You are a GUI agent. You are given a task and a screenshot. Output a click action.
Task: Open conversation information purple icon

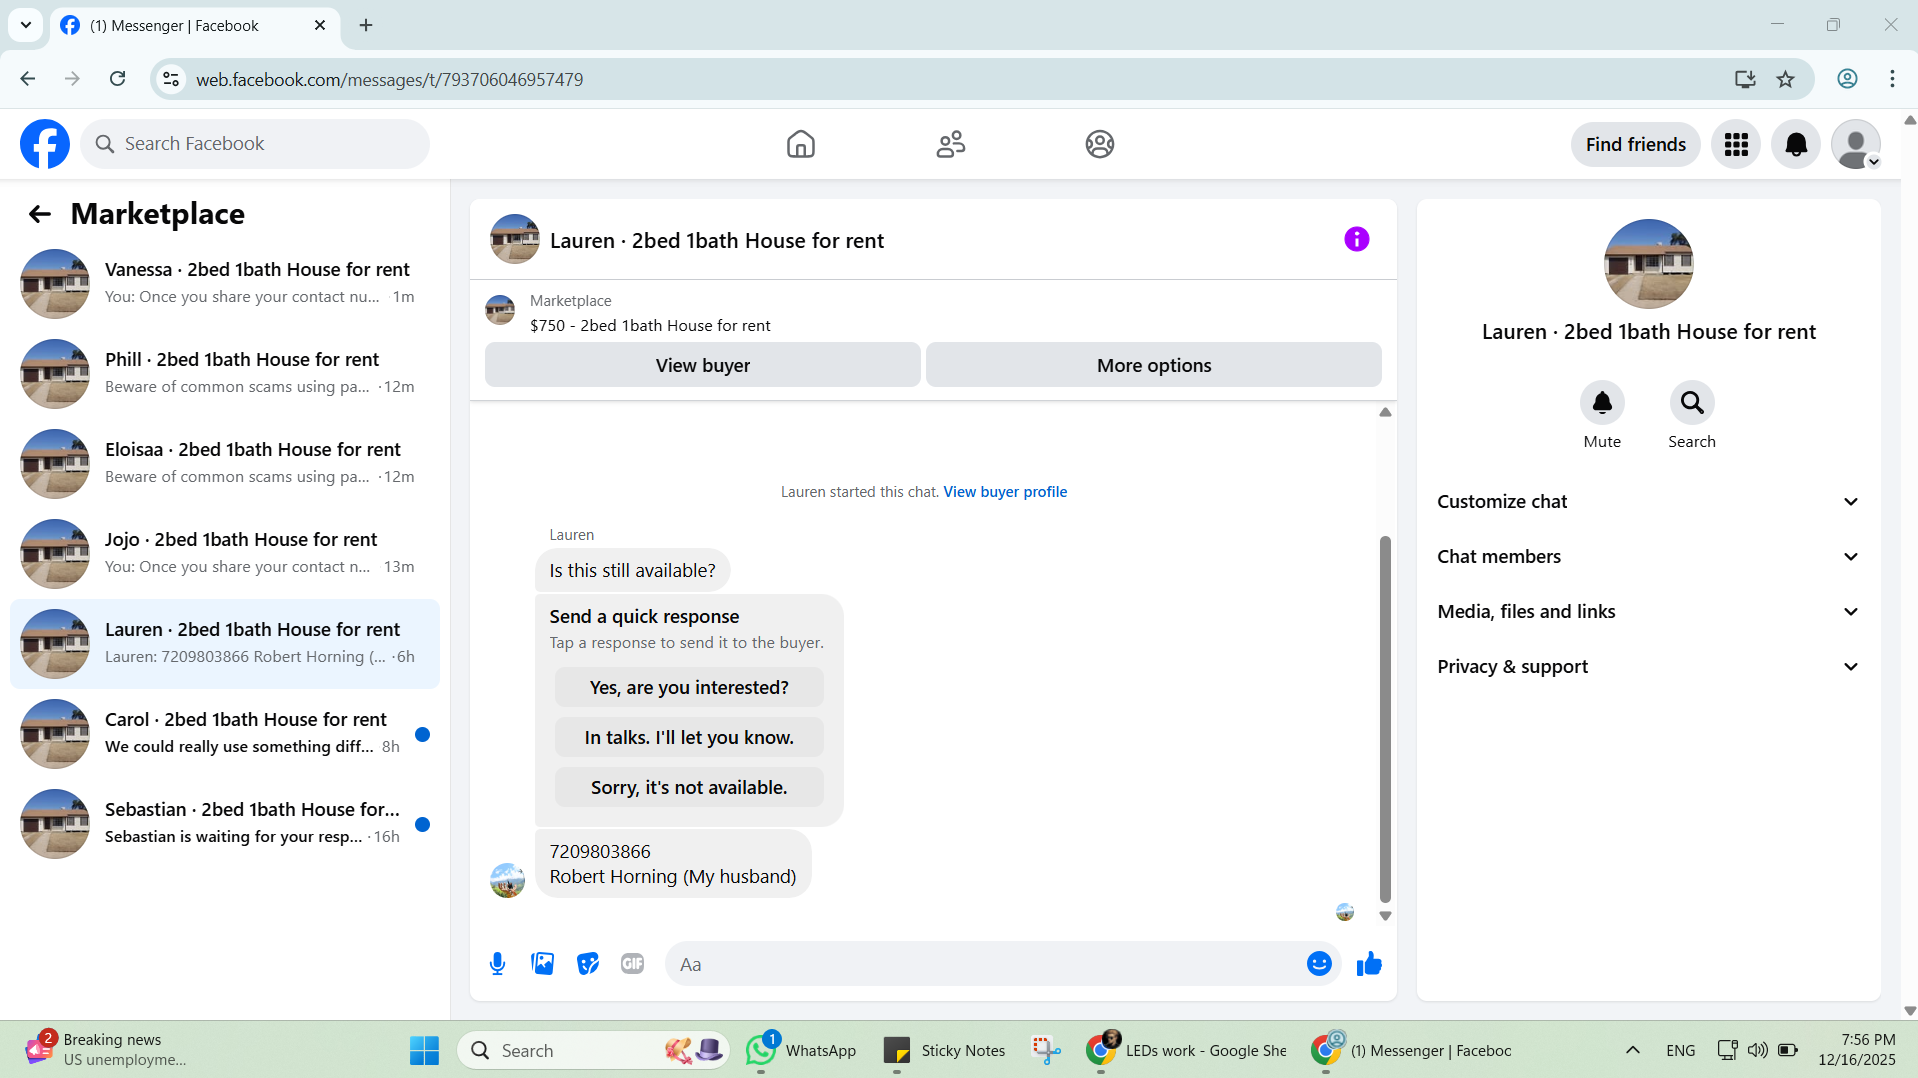[1356, 239]
